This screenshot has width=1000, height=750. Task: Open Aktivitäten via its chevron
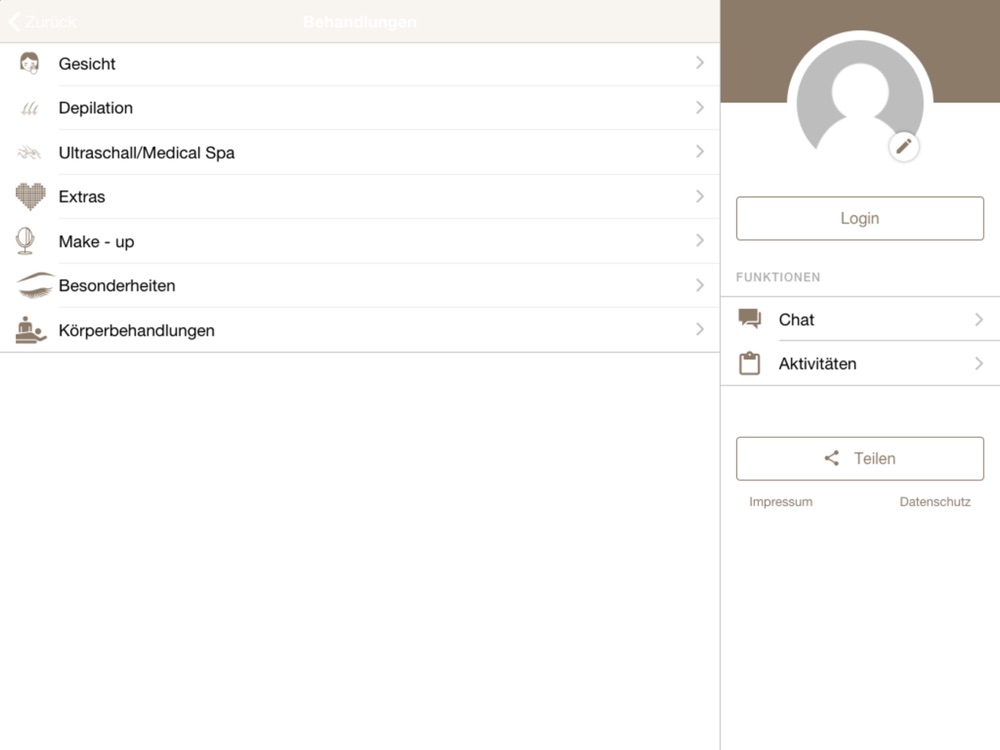(x=979, y=364)
